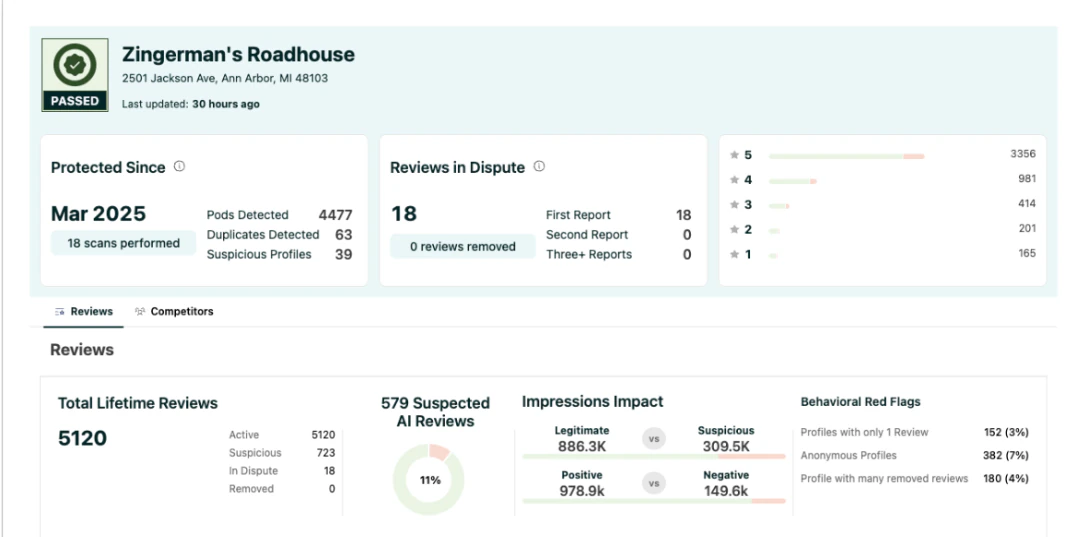Screen dimensions: 1082x537
Task: Click the star icon in the 2-star row
Action: (734, 230)
